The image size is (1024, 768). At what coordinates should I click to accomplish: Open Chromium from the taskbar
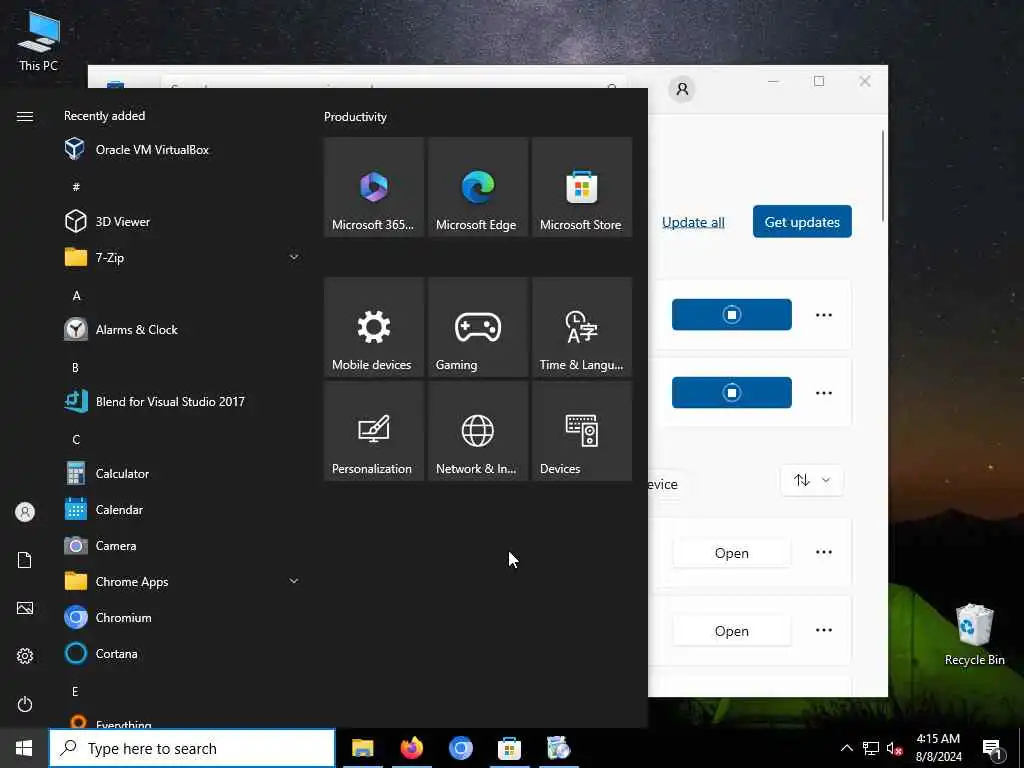tap(460, 748)
